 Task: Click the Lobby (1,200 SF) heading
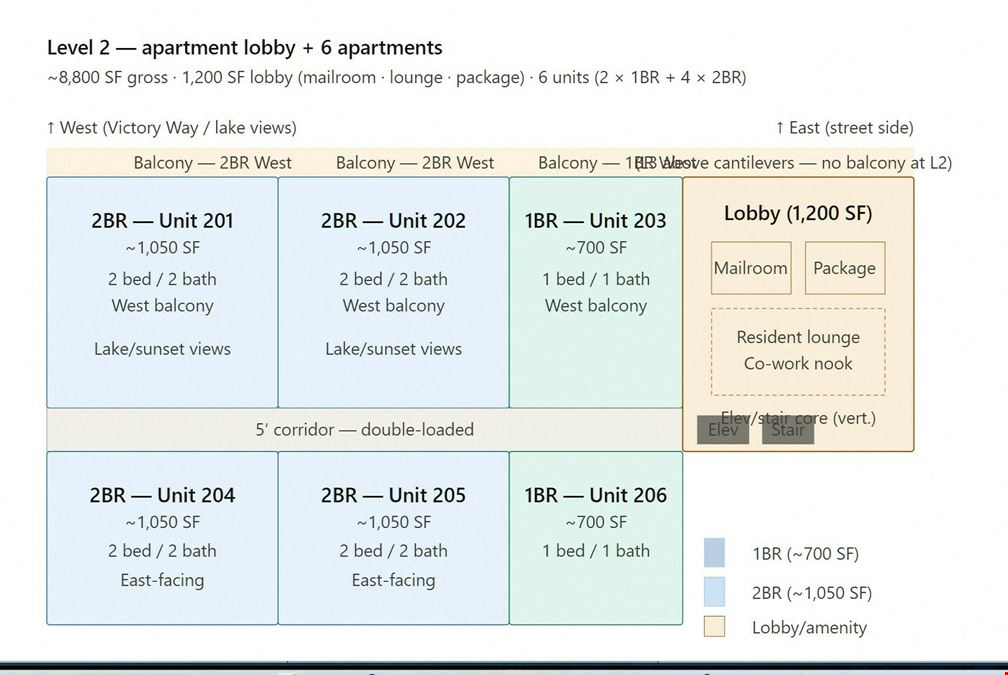798,213
